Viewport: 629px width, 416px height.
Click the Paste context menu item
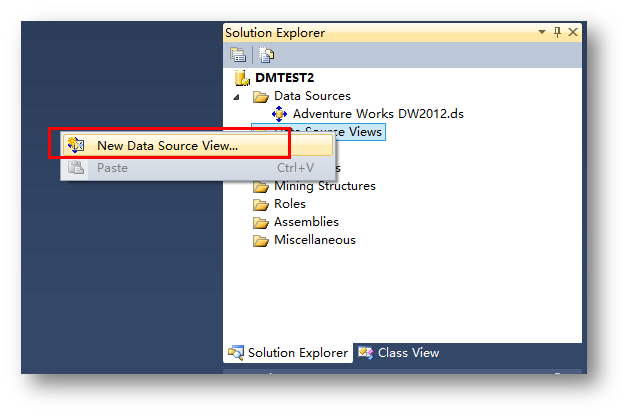coord(112,168)
